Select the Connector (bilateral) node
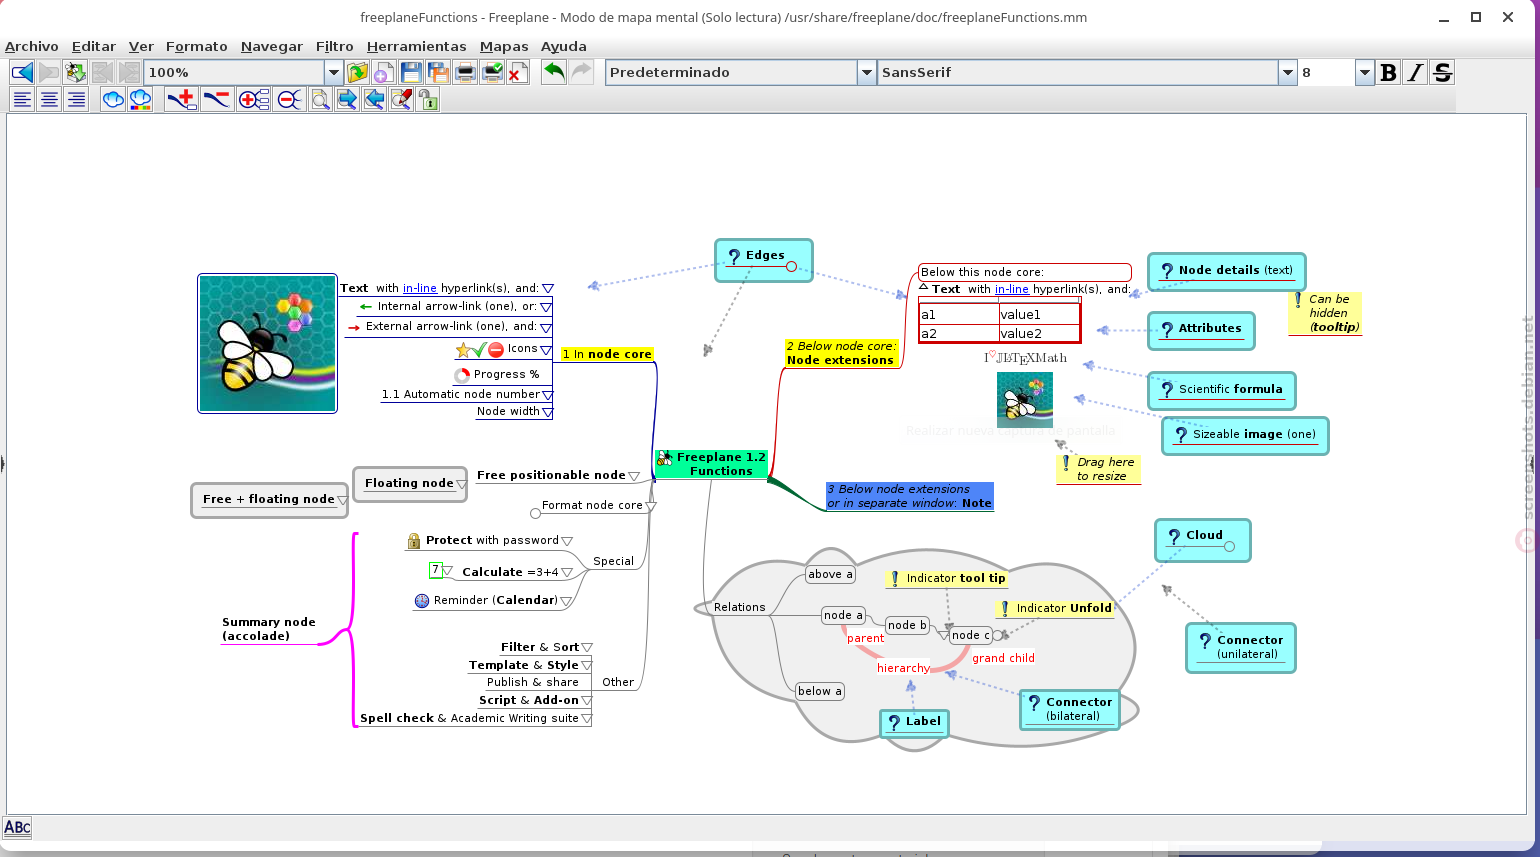 (x=1069, y=709)
